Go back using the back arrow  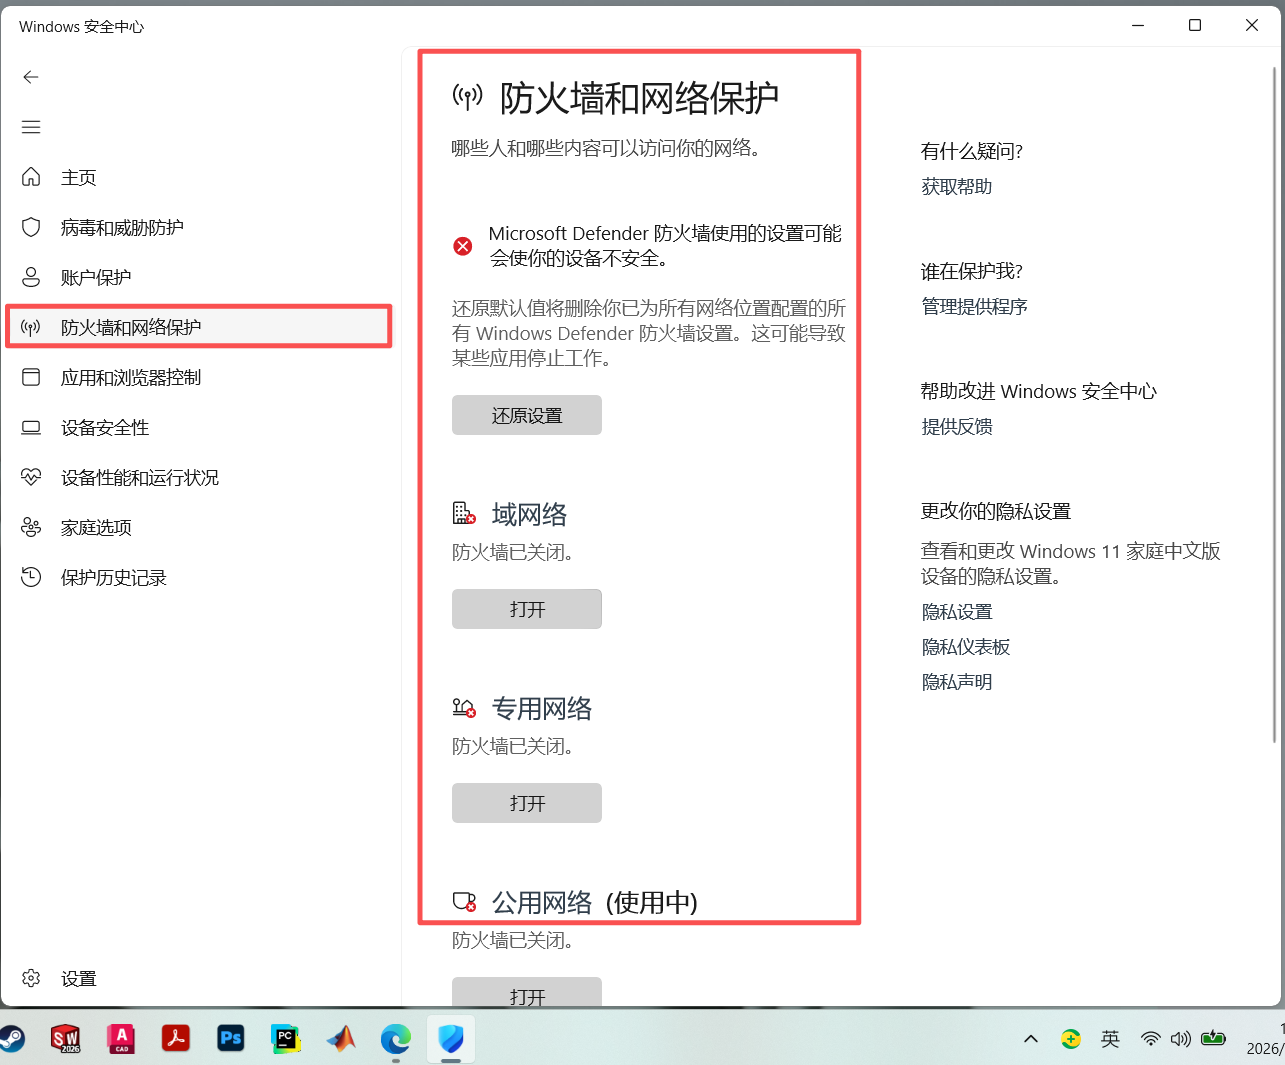click(31, 77)
